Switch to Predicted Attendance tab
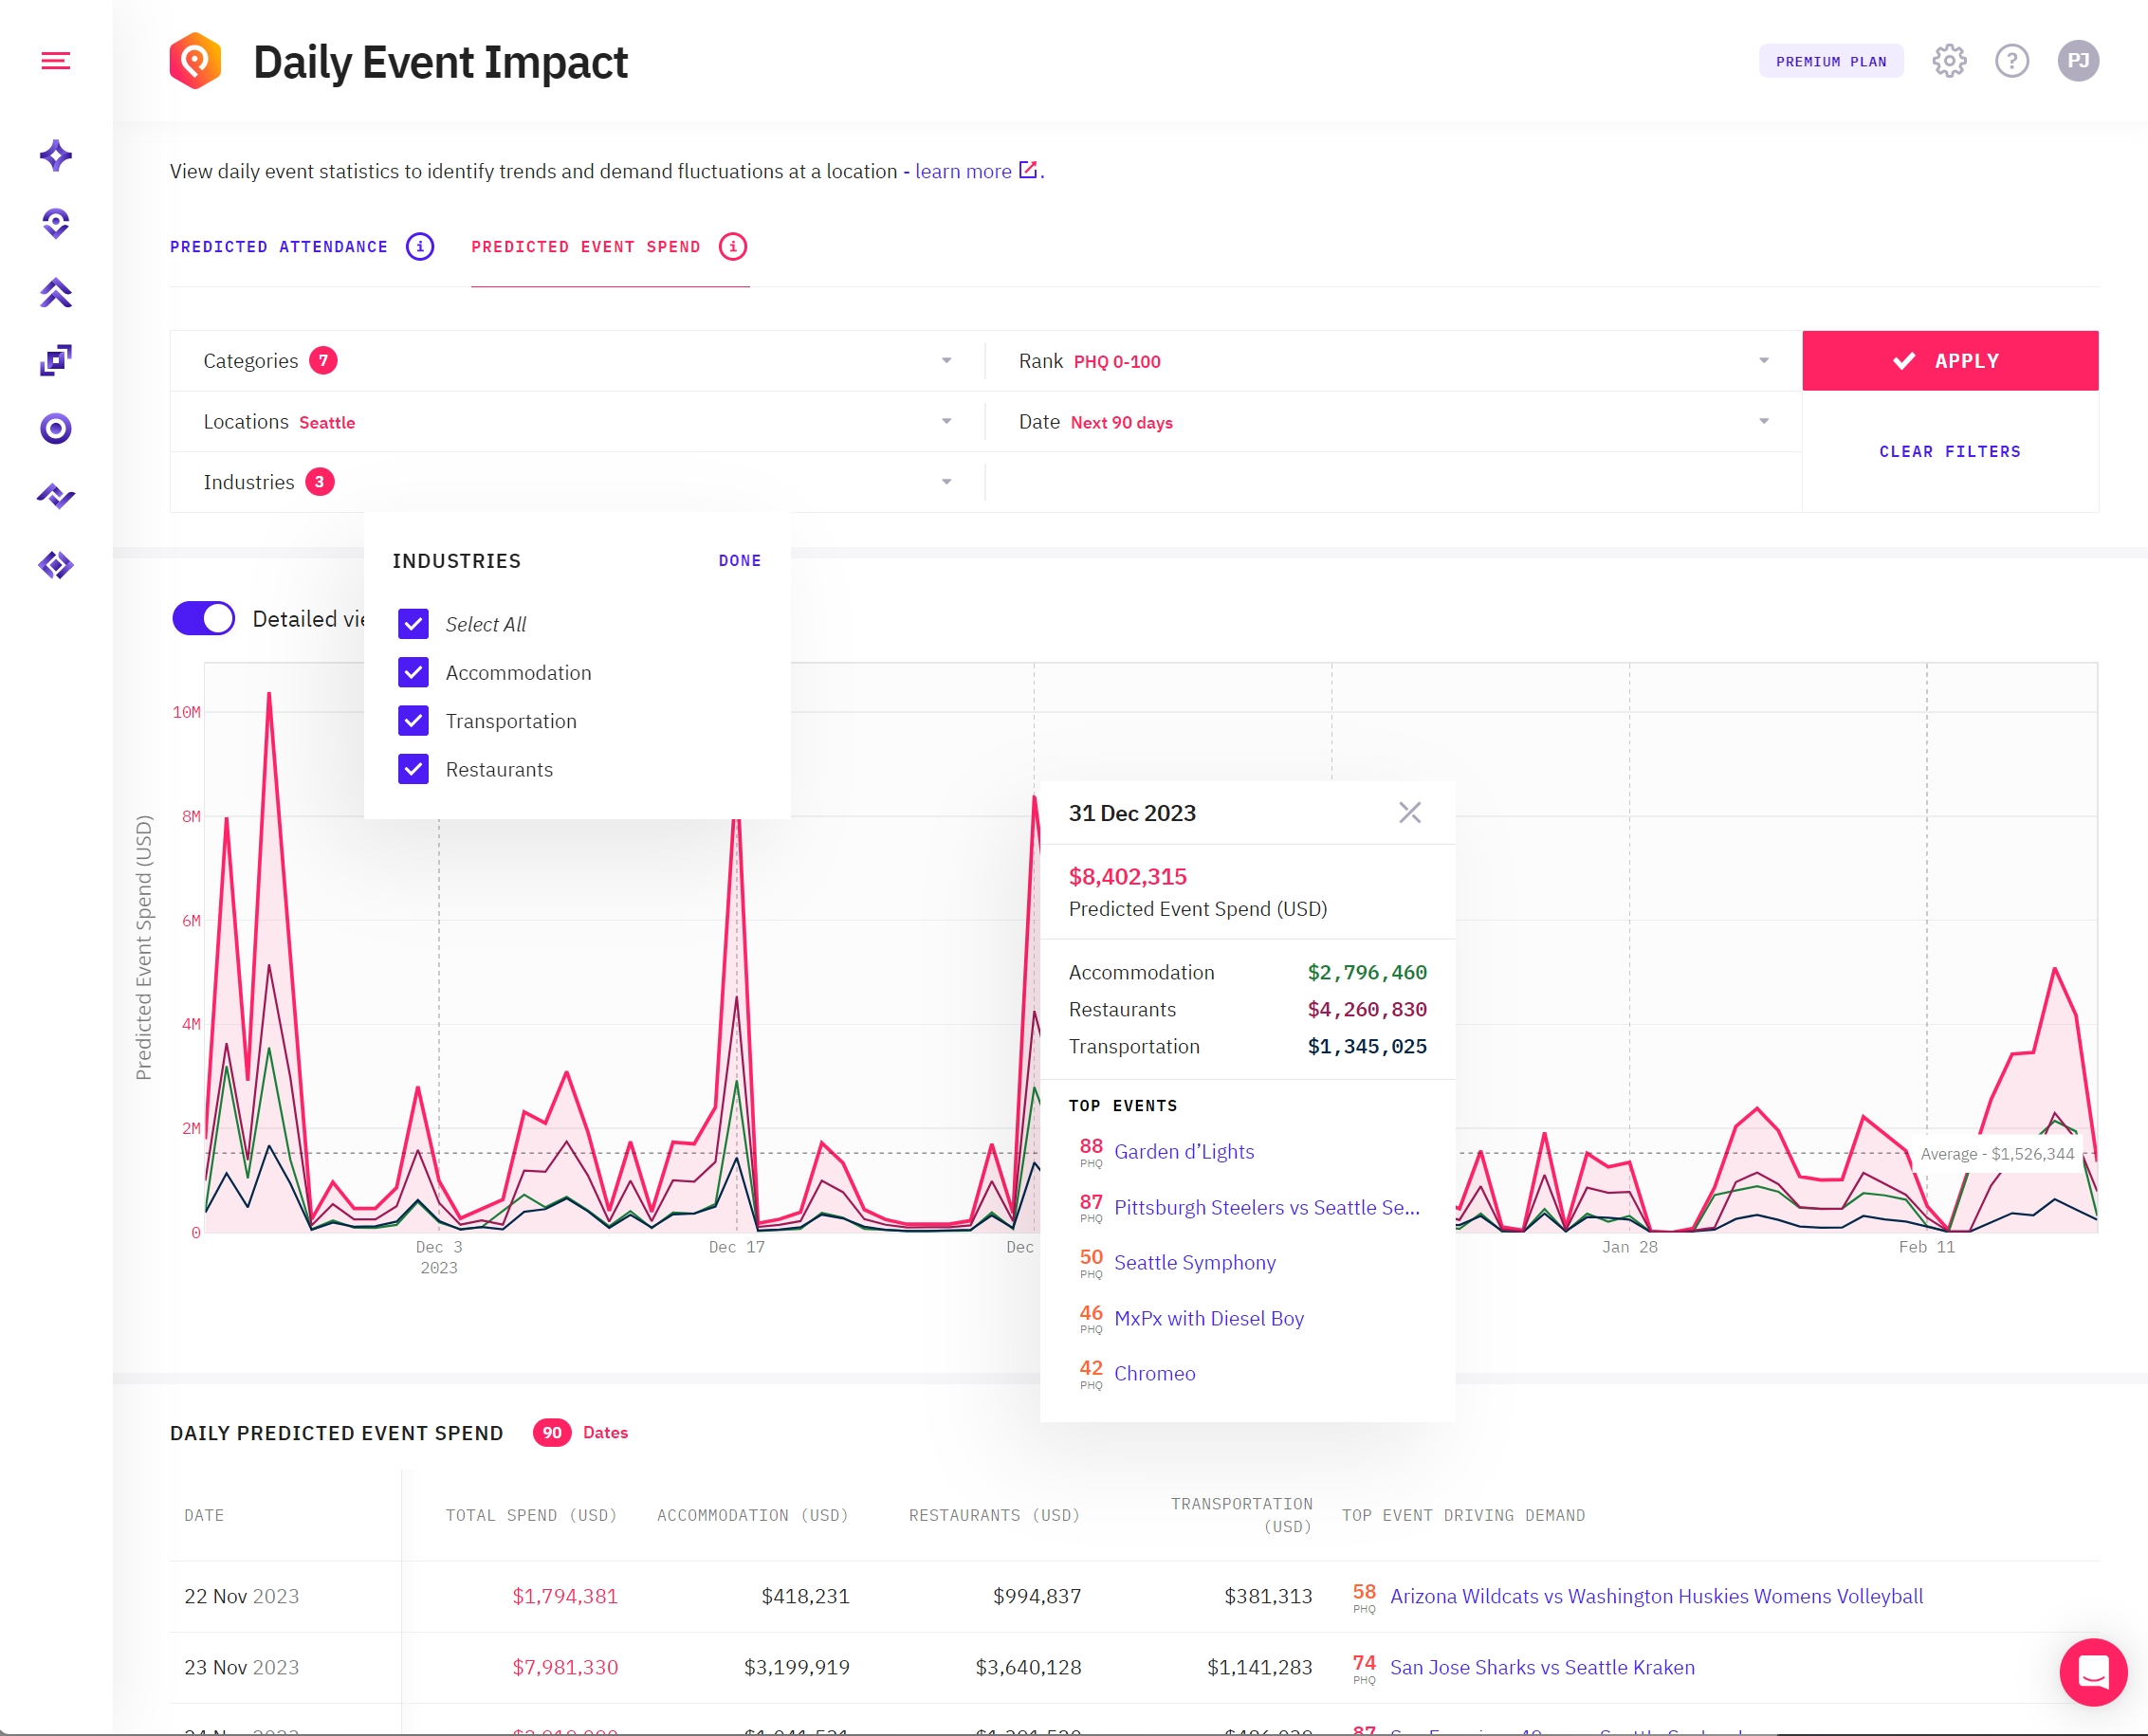2148x1736 pixels. 279,247
